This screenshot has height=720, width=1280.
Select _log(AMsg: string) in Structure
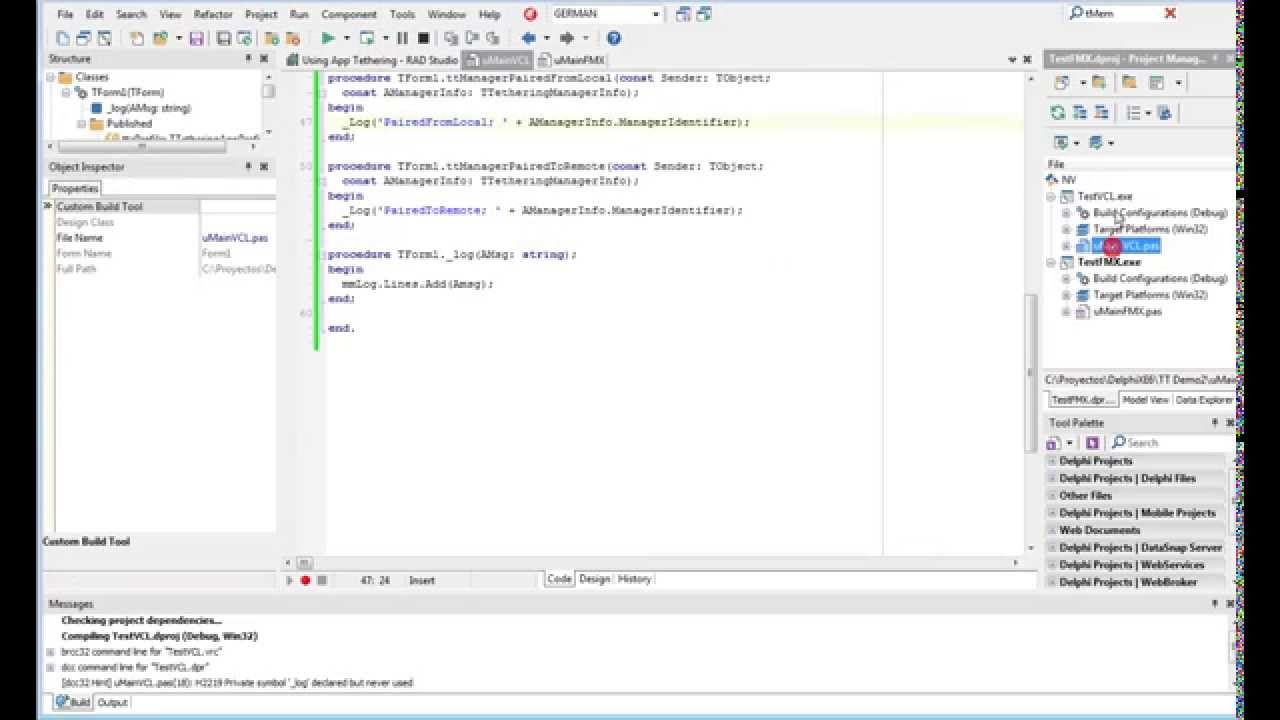click(x=148, y=108)
